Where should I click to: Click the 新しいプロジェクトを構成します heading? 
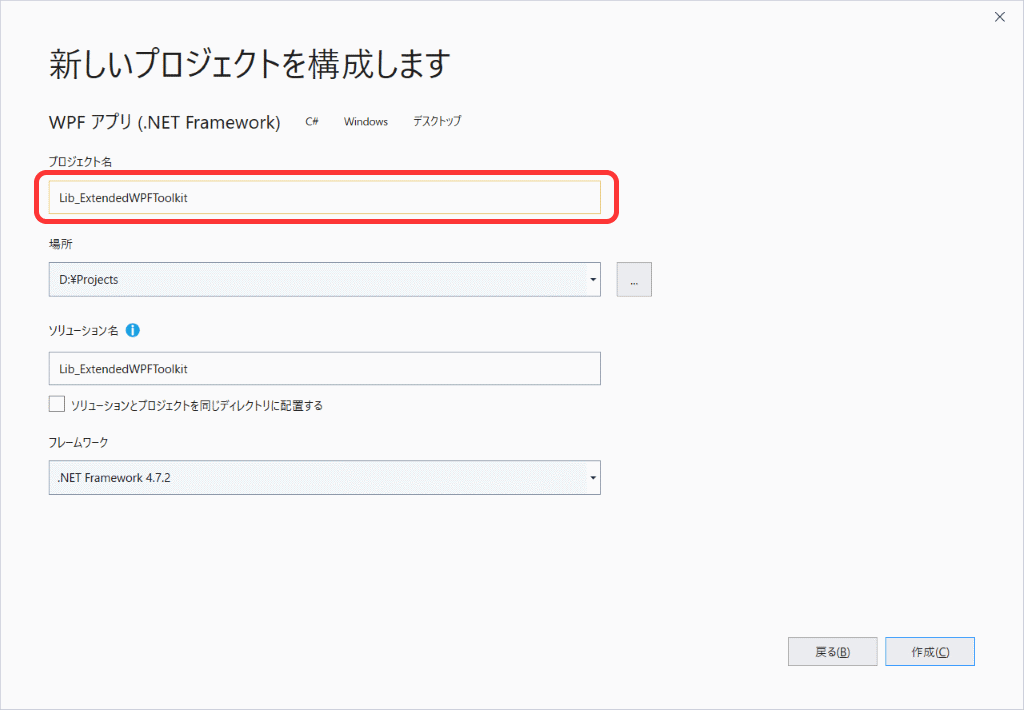coord(249,64)
